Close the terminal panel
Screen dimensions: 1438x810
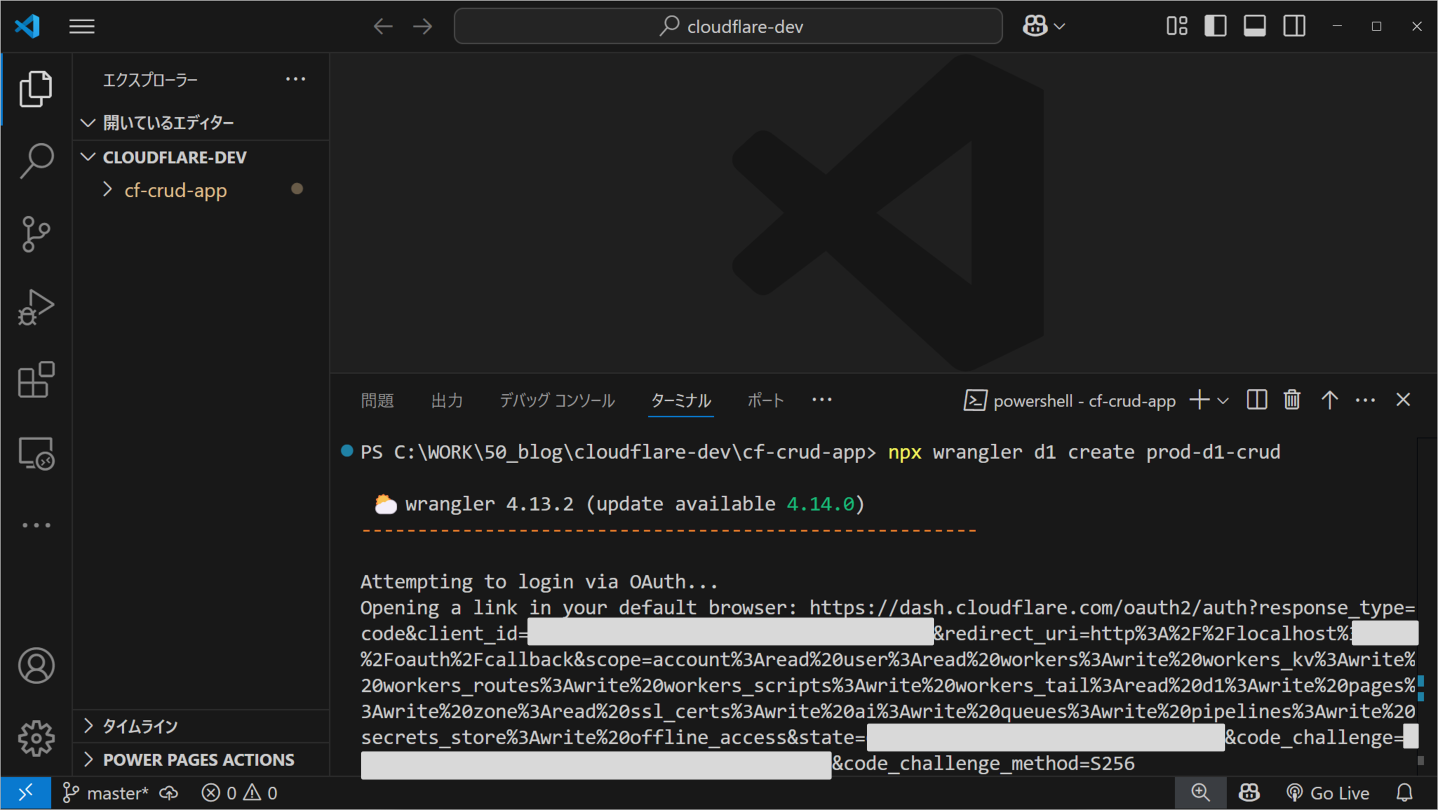1403,400
